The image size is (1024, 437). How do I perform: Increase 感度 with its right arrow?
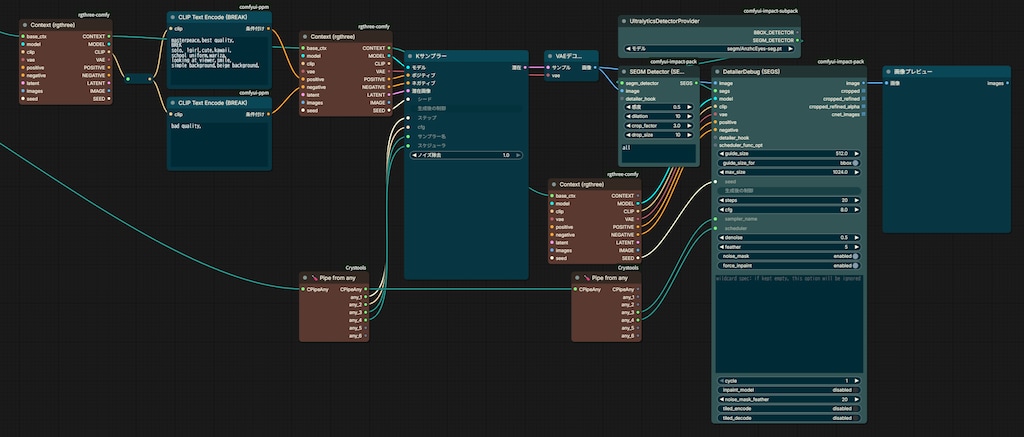point(689,106)
